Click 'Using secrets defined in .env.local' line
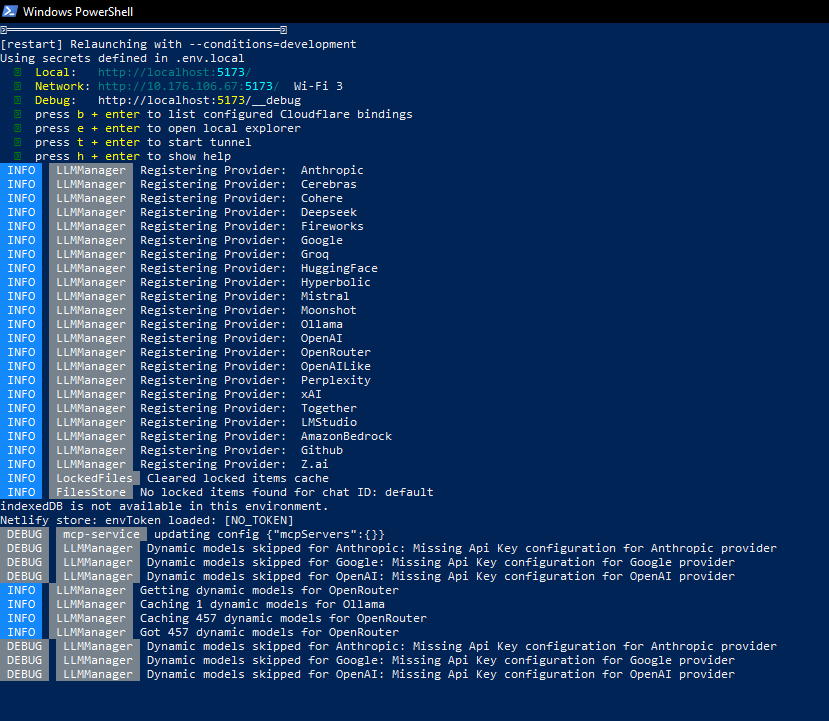The height and width of the screenshot is (721, 829). tap(122, 58)
